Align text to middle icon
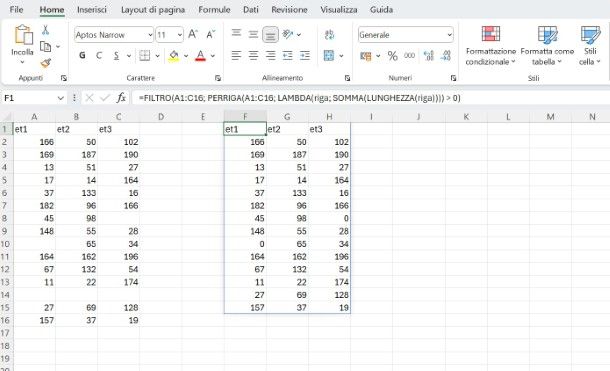Viewport: 610px width, 371px height. 253,35
